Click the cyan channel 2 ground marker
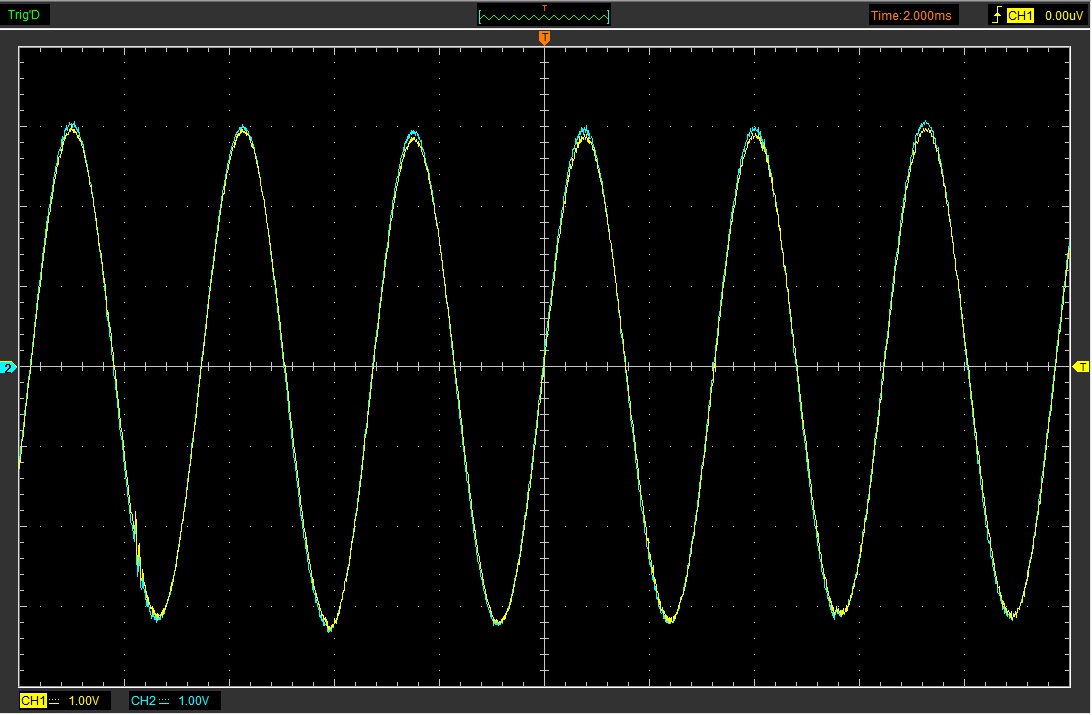The width and height of the screenshot is (1092, 715). (9, 368)
